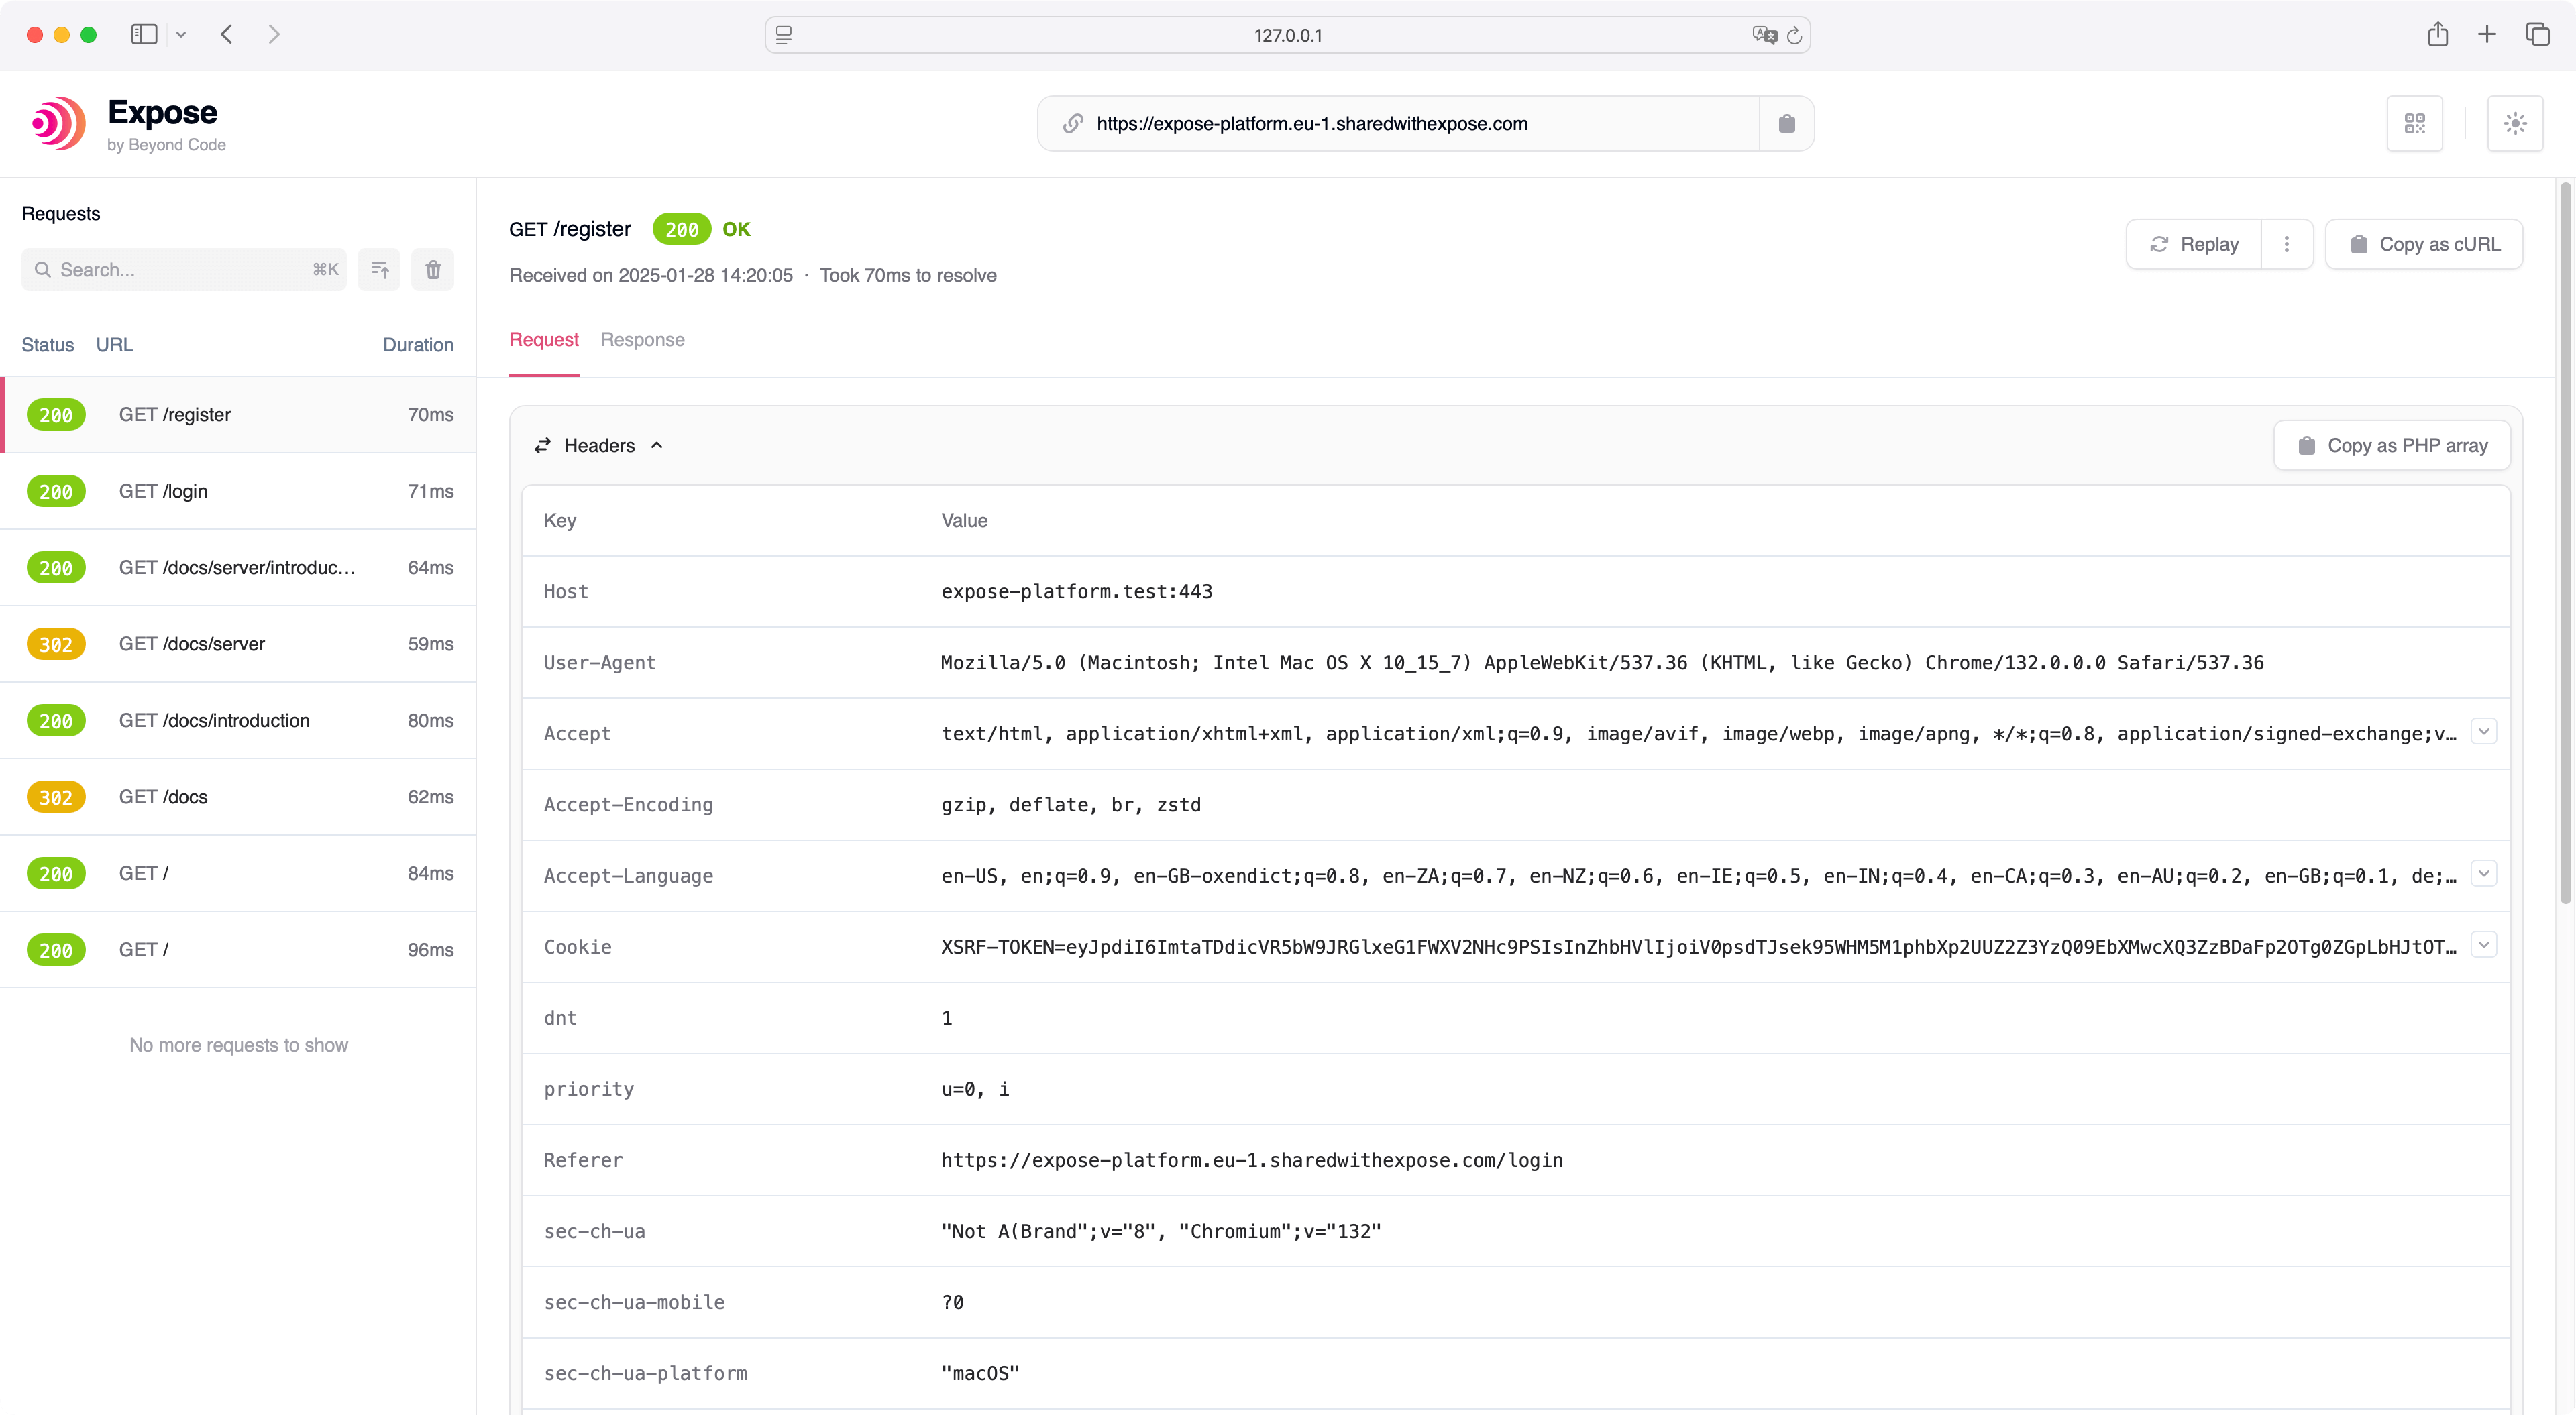Toggle follow-latest-requests sort icon

[x=379, y=269]
